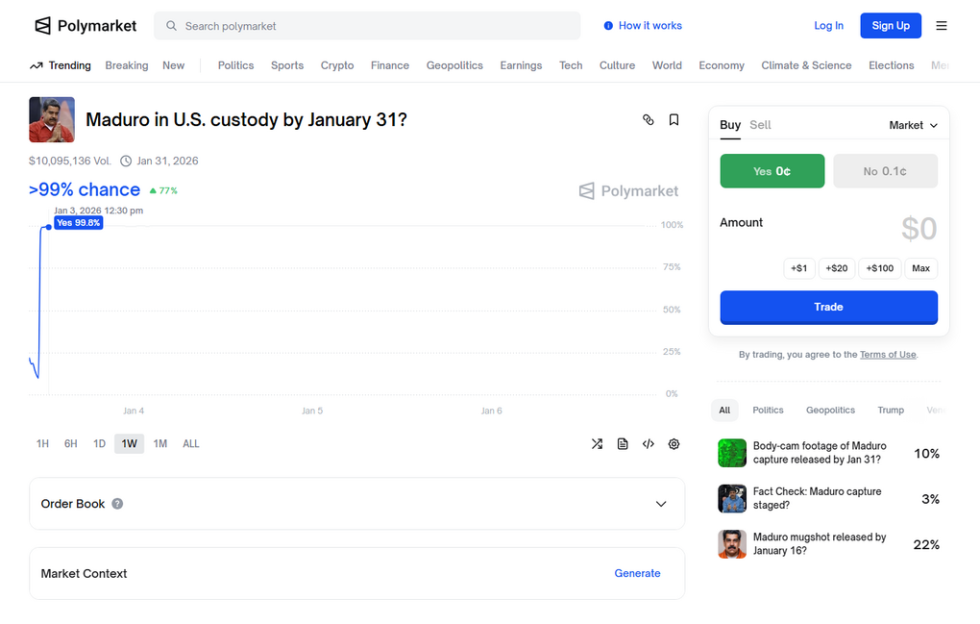The image size is (980, 624).
Task: Set chart range to ALL
Action: coord(191,443)
